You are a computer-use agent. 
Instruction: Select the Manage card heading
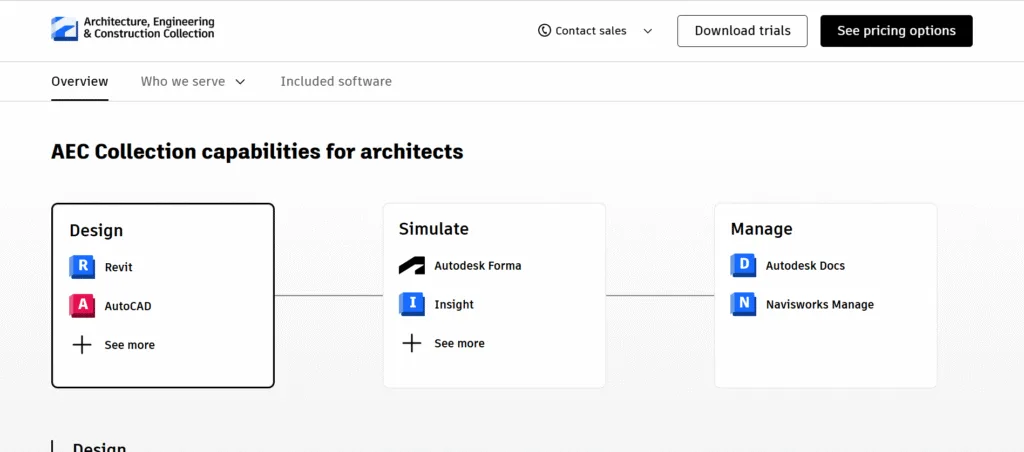tap(761, 229)
